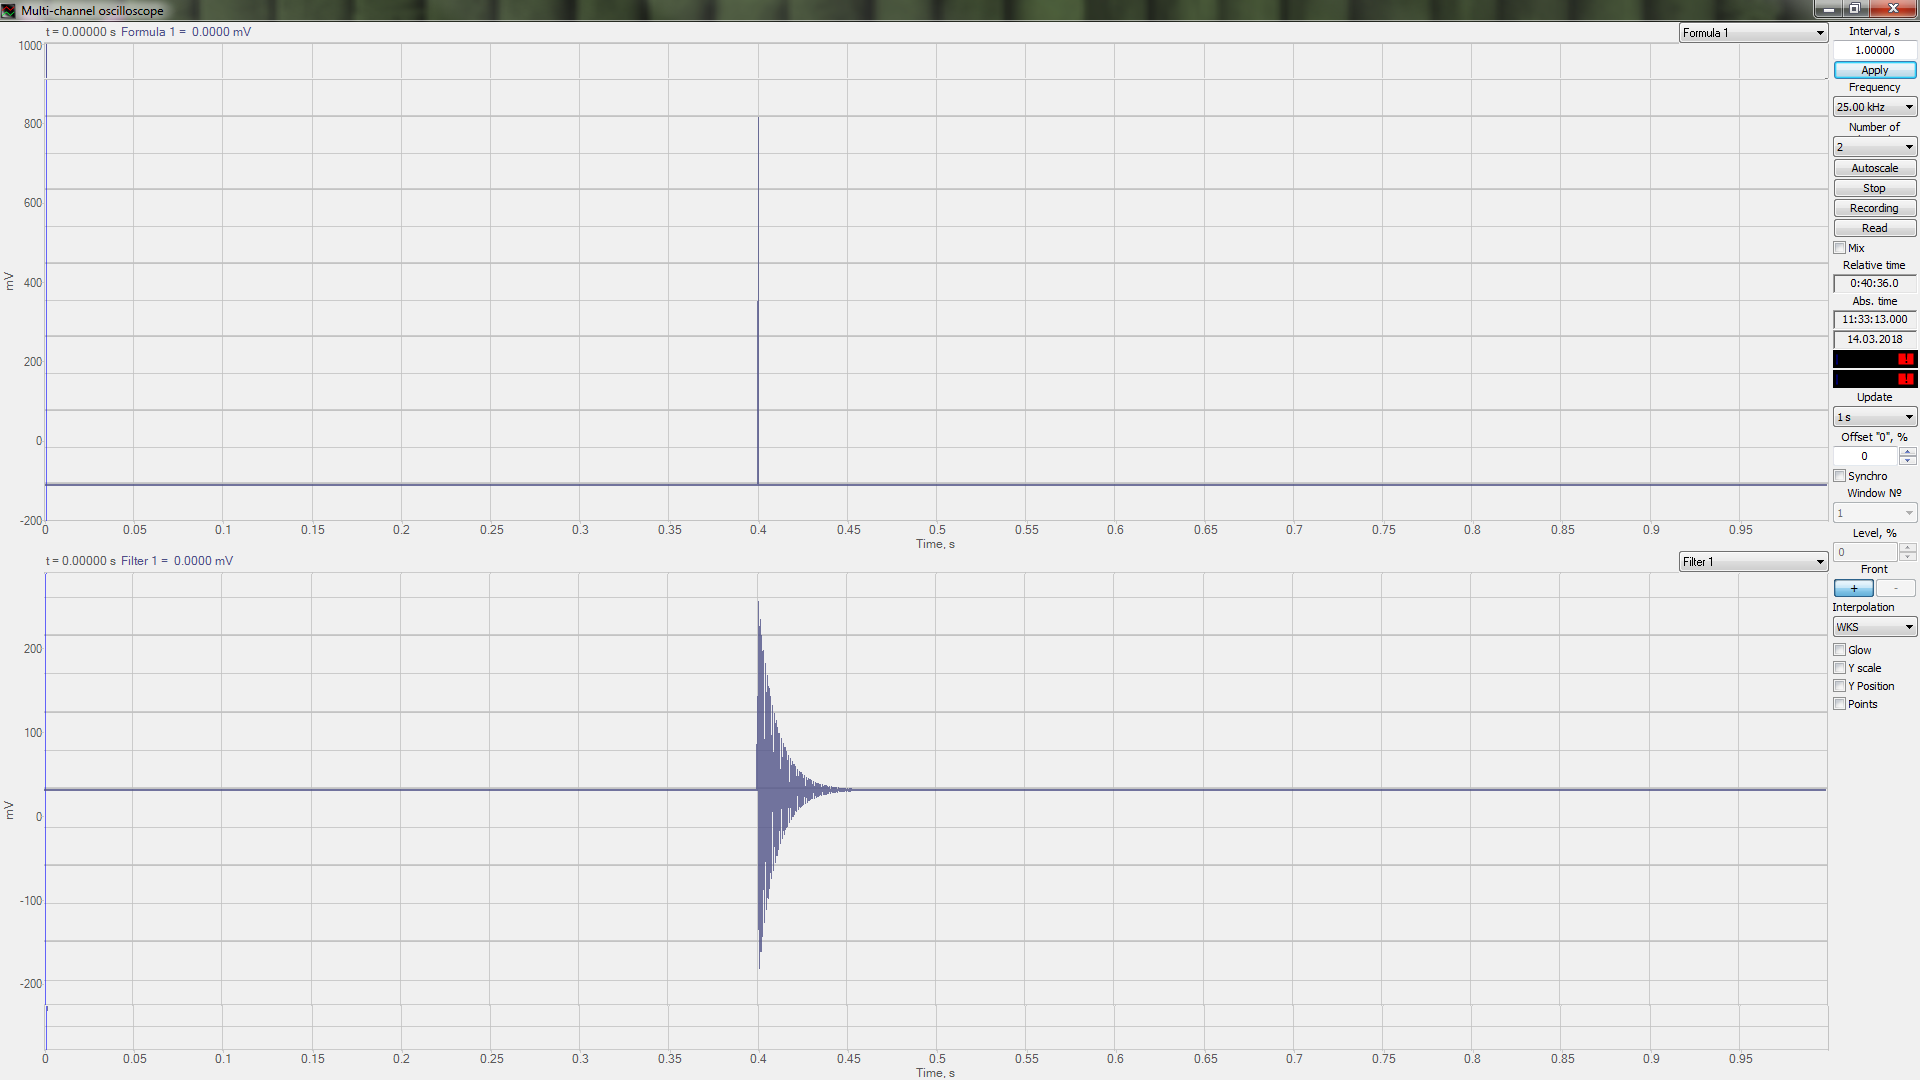Click the Mix checkbox icon

[1840, 247]
